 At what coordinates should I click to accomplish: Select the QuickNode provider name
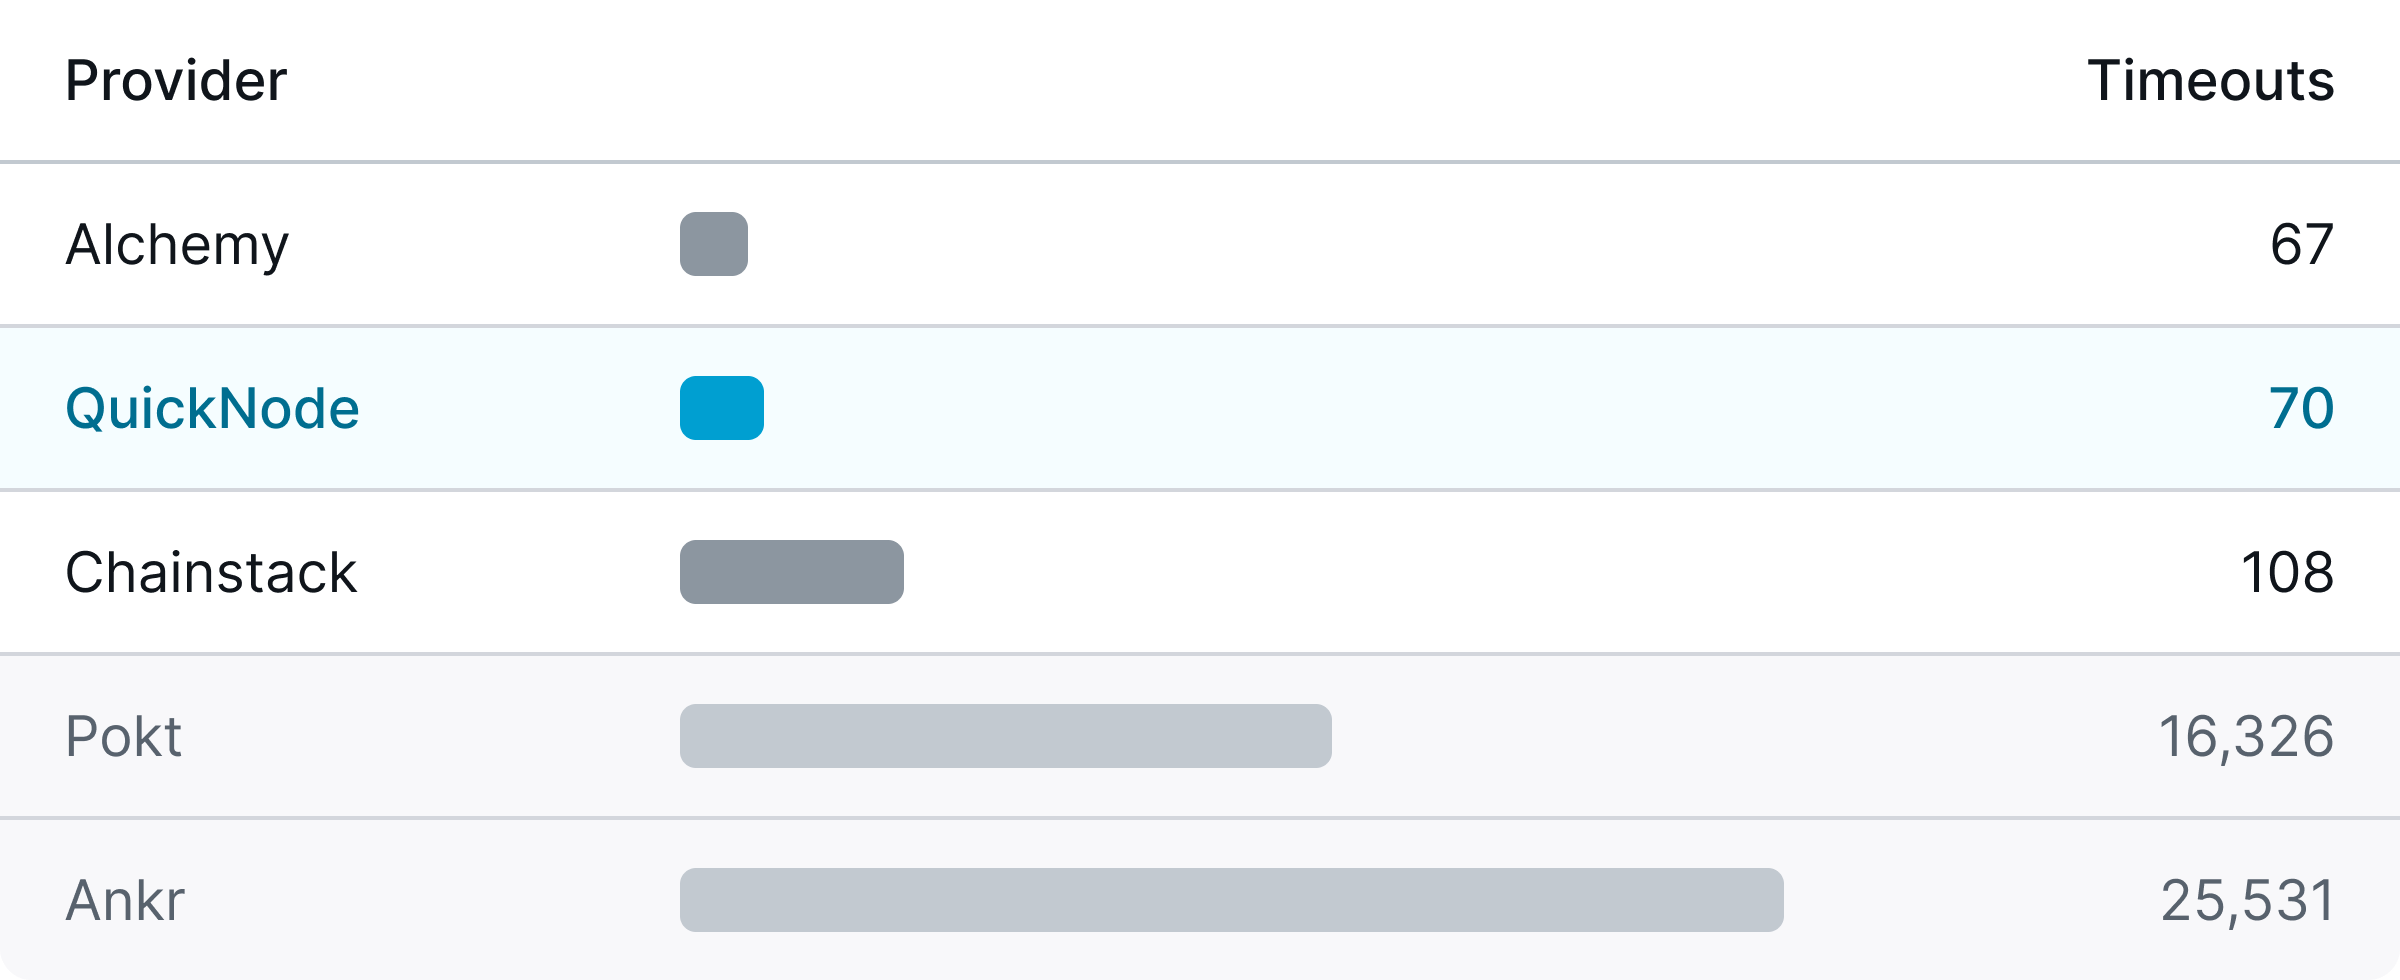[212, 409]
